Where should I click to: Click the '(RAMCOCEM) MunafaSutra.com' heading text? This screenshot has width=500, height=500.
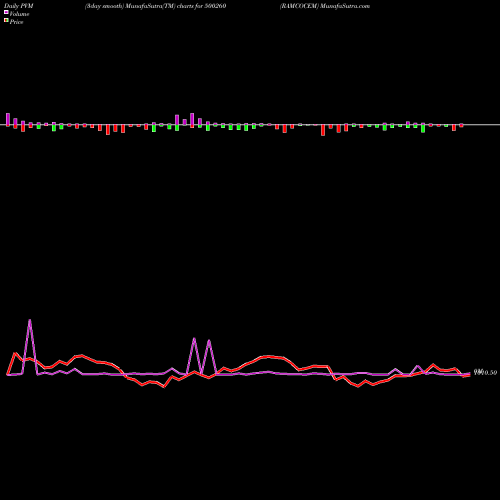325,6
